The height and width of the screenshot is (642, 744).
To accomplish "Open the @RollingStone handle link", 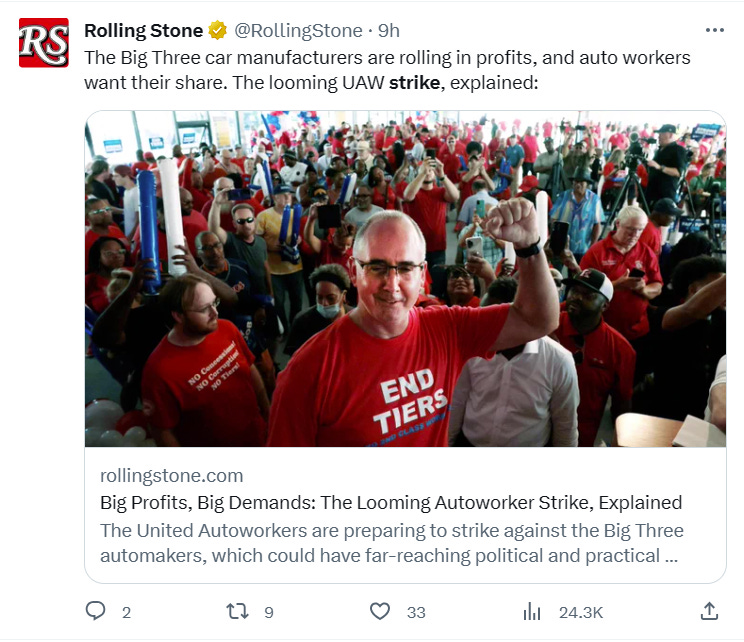I will pyautogui.click(x=298, y=31).
